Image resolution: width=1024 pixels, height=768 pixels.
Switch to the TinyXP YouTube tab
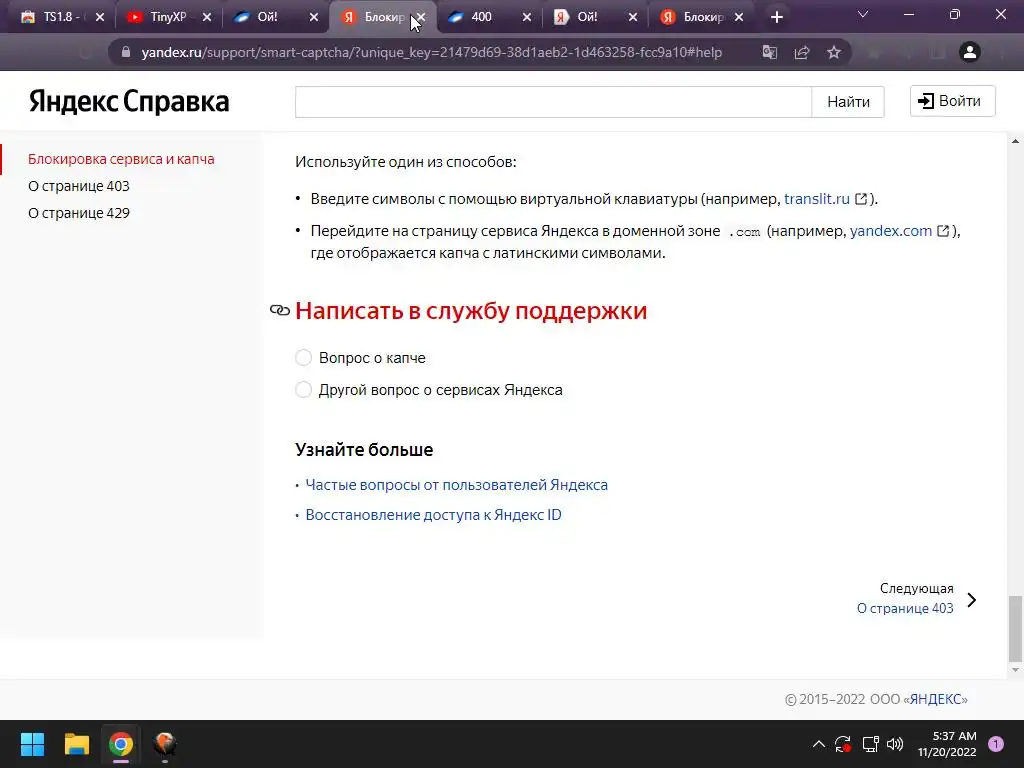pyautogui.click(x=167, y=17)
